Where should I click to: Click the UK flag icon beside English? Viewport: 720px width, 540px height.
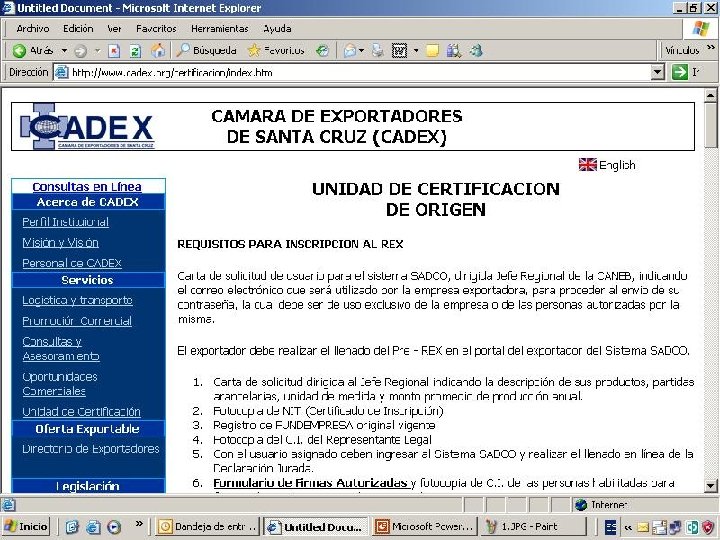(587, 164)
